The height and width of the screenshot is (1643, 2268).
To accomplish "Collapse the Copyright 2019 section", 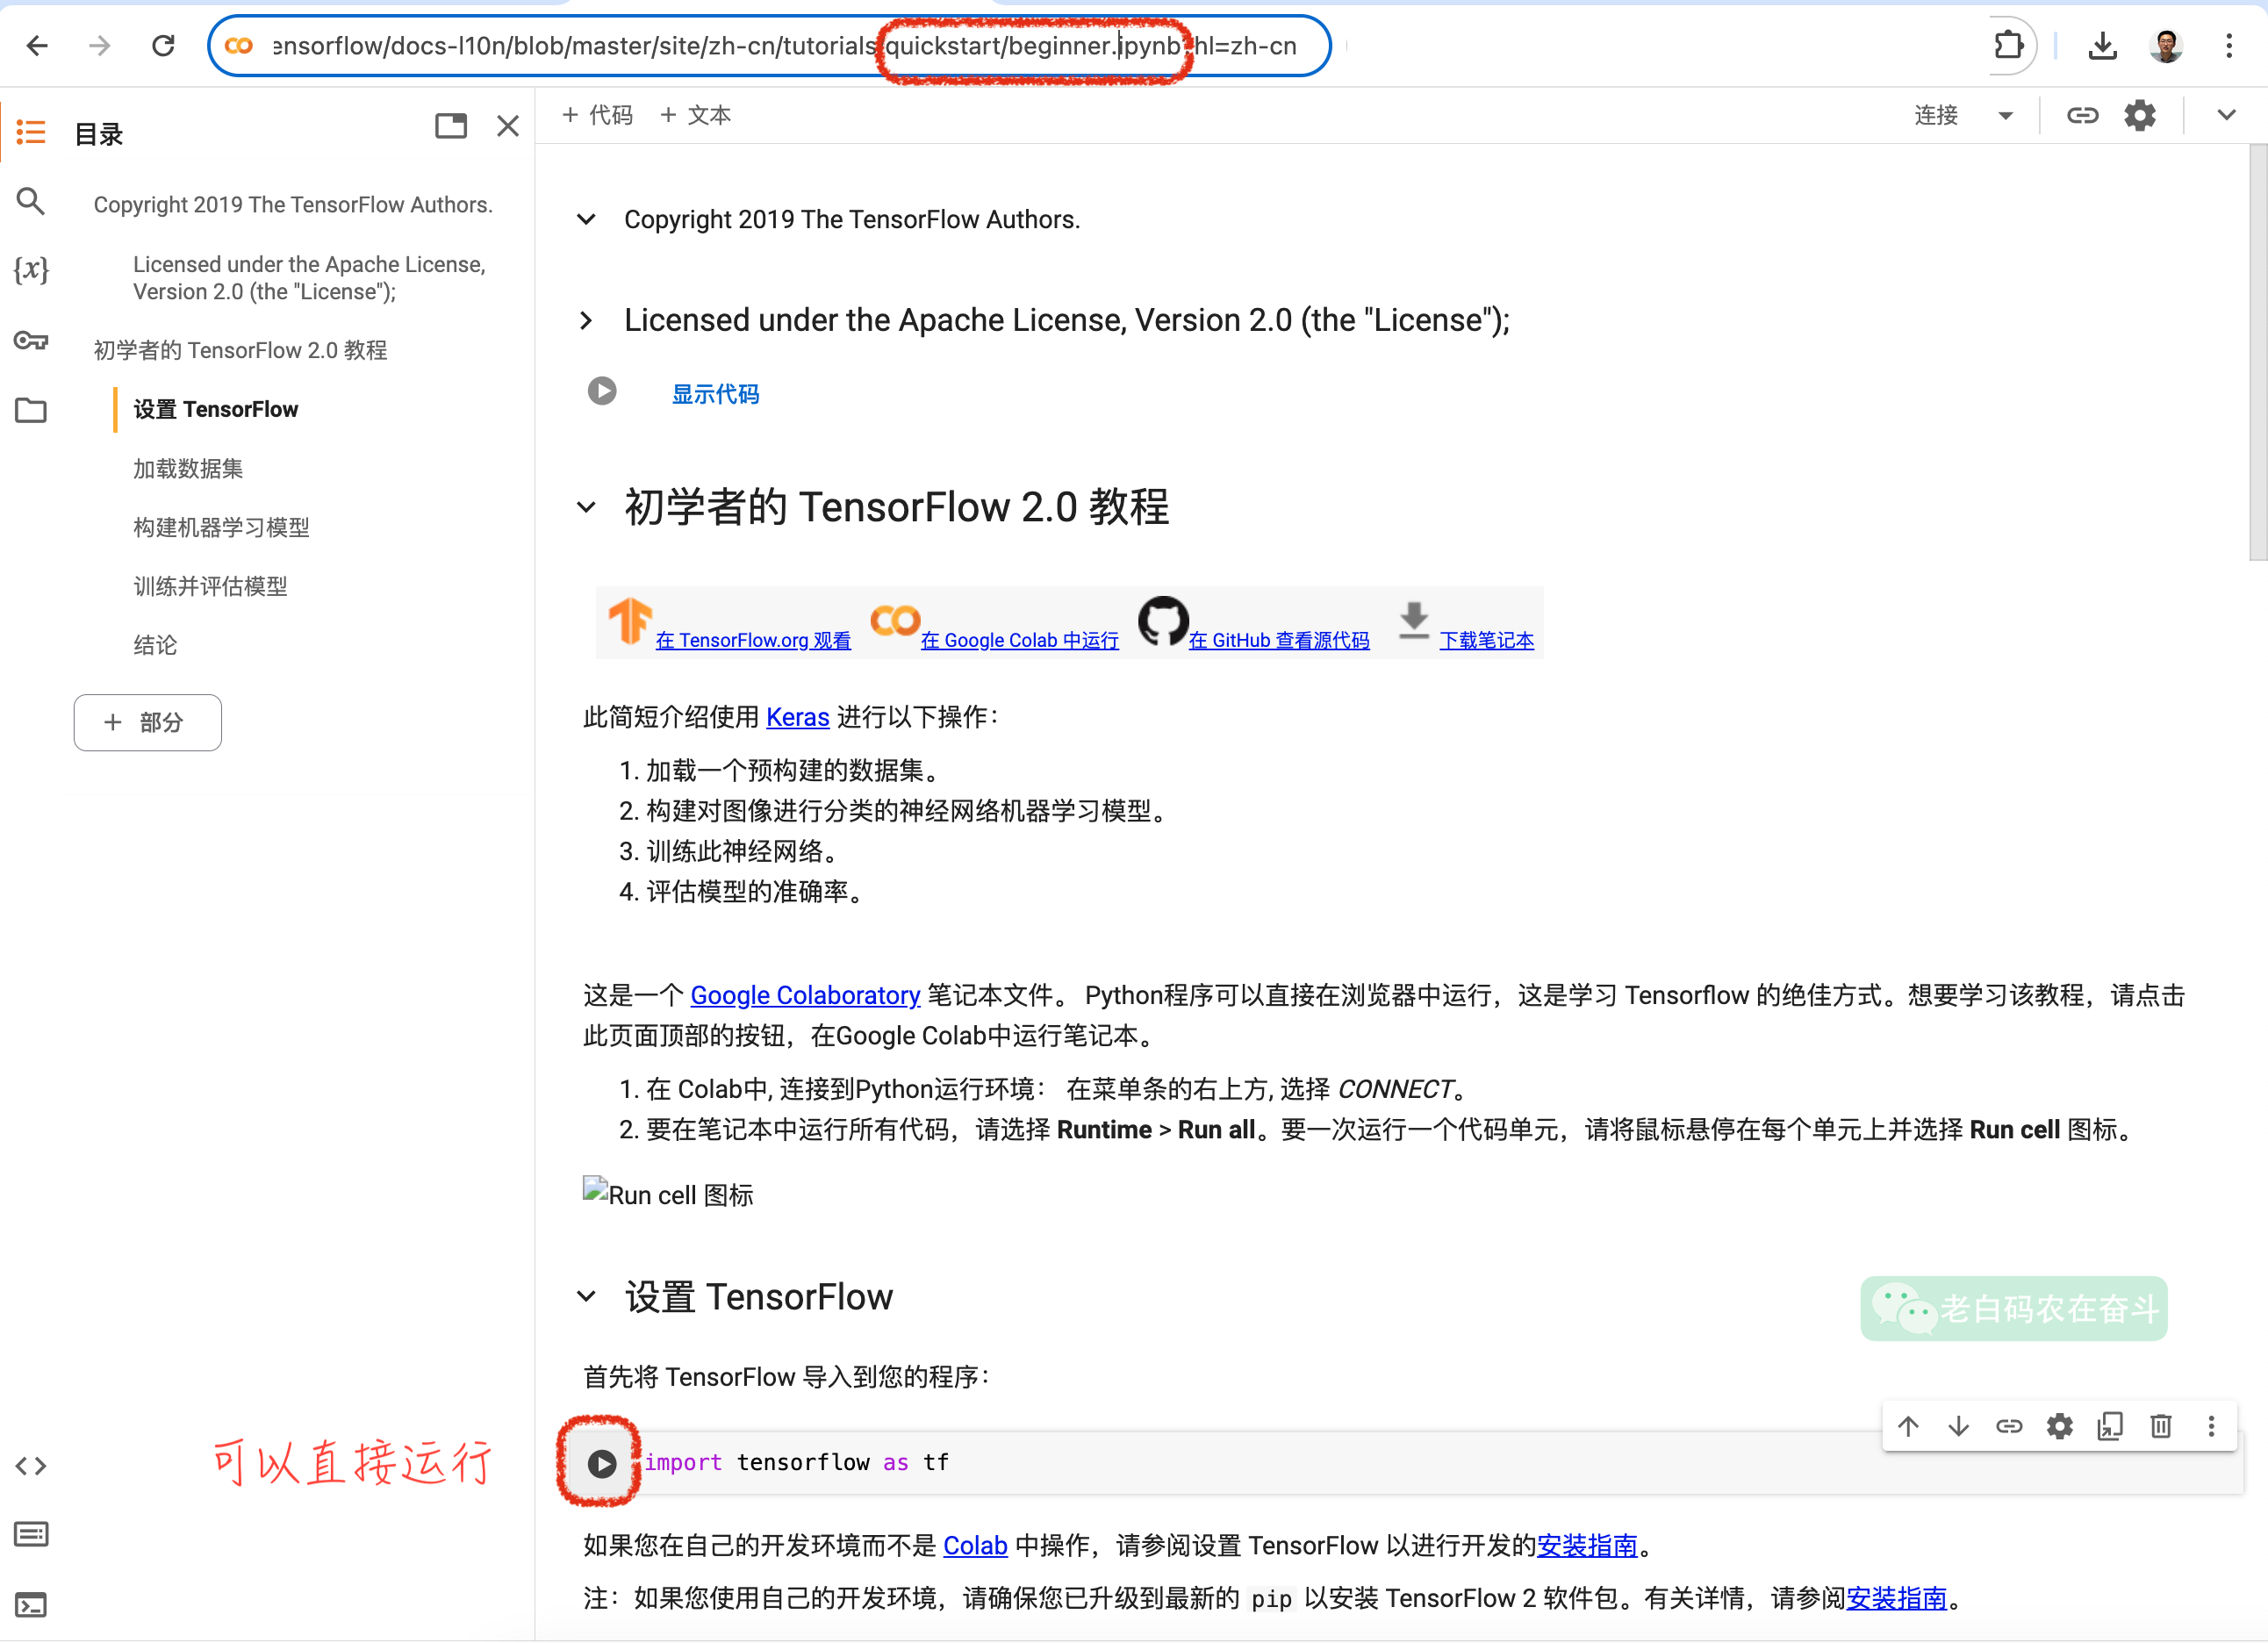I will coord(587,219).
